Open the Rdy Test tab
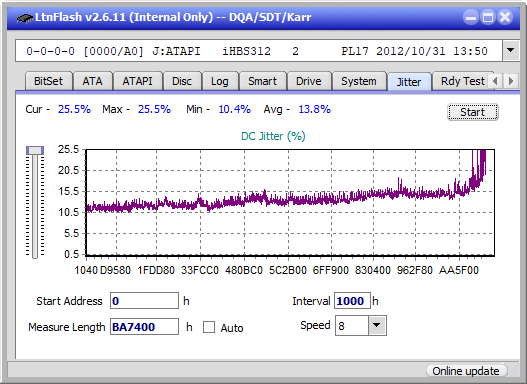The height and width of the screenshot is (384, 527). [462, 81]
